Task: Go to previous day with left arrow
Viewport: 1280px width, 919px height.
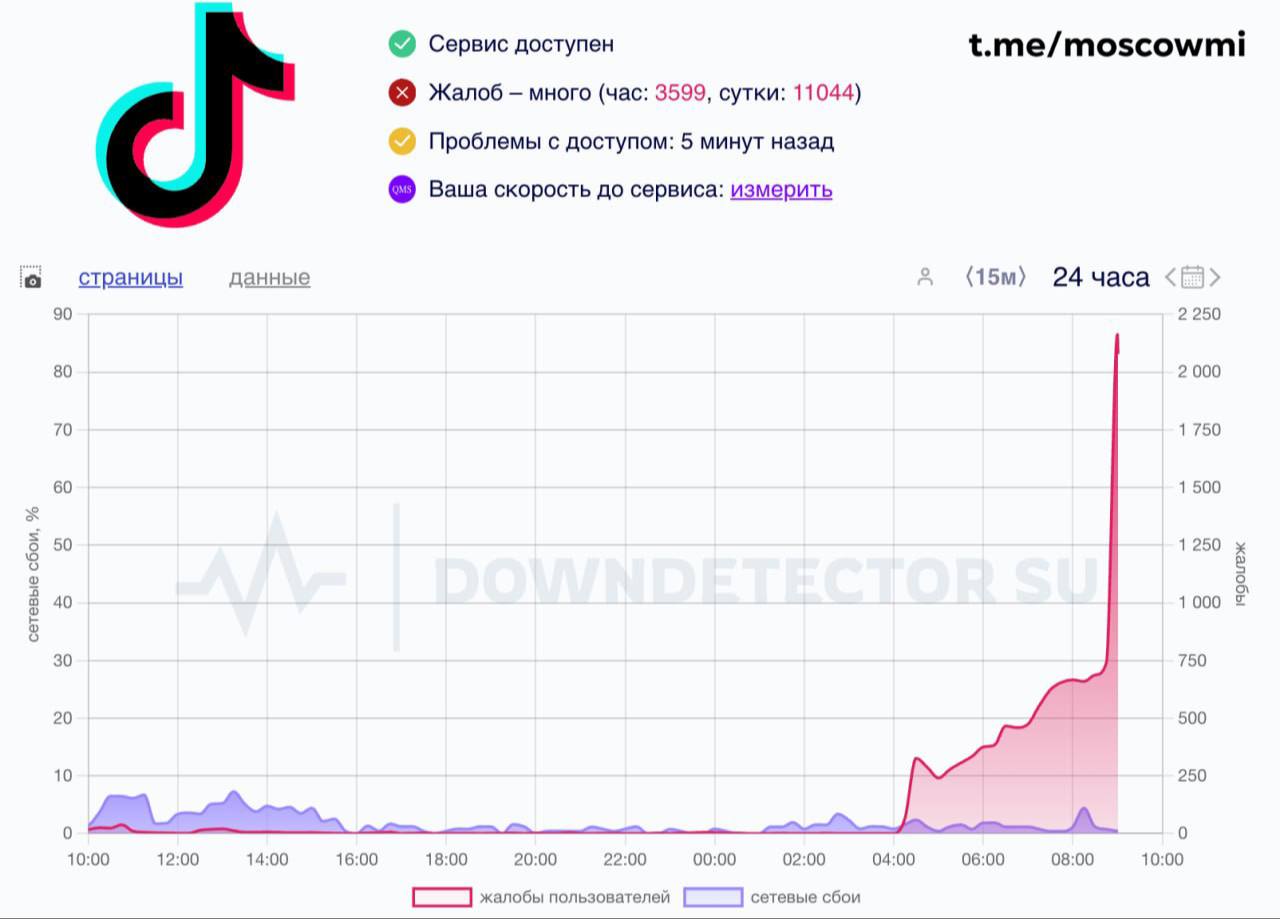Action: pyautogui.click(x=1170, y=277)
